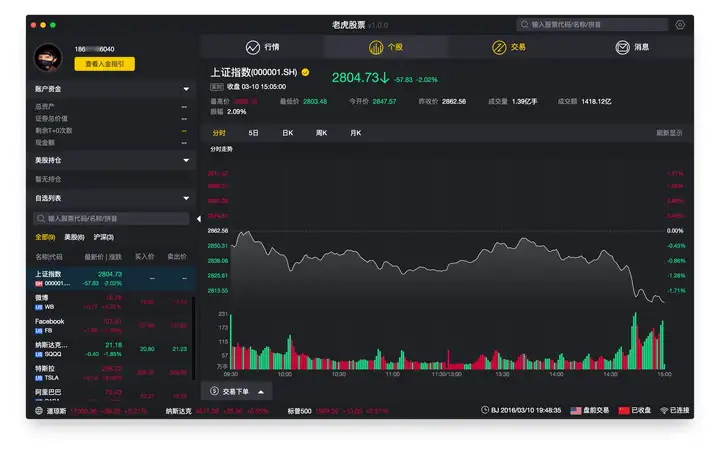Click the 道琼斯 index in status bar

click(56, 411)
